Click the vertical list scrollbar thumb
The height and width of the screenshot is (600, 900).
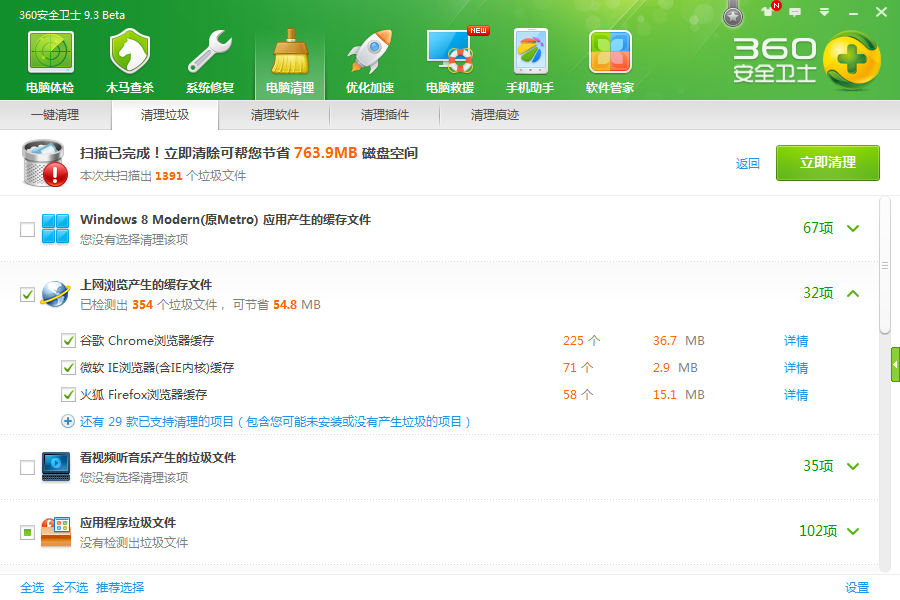click(x=885, y=265)
